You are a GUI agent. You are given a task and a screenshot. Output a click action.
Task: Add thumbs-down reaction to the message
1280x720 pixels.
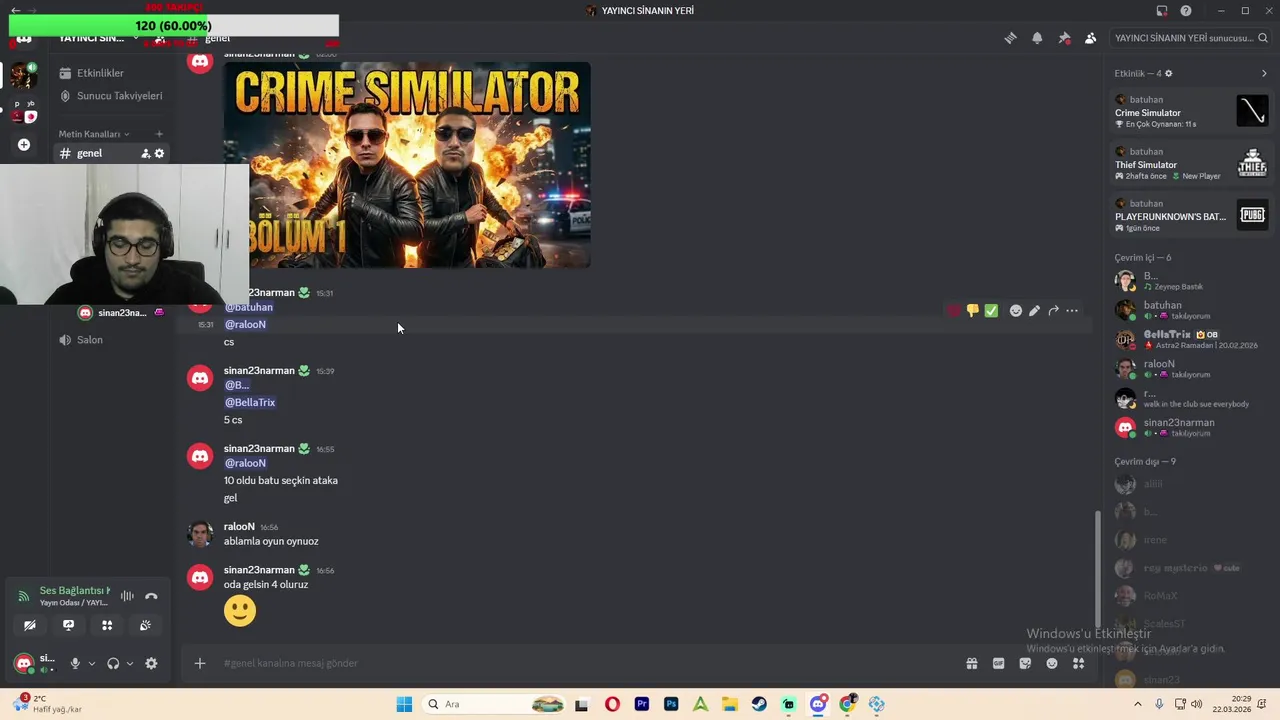pyautogui.click(x=972, y=311)
